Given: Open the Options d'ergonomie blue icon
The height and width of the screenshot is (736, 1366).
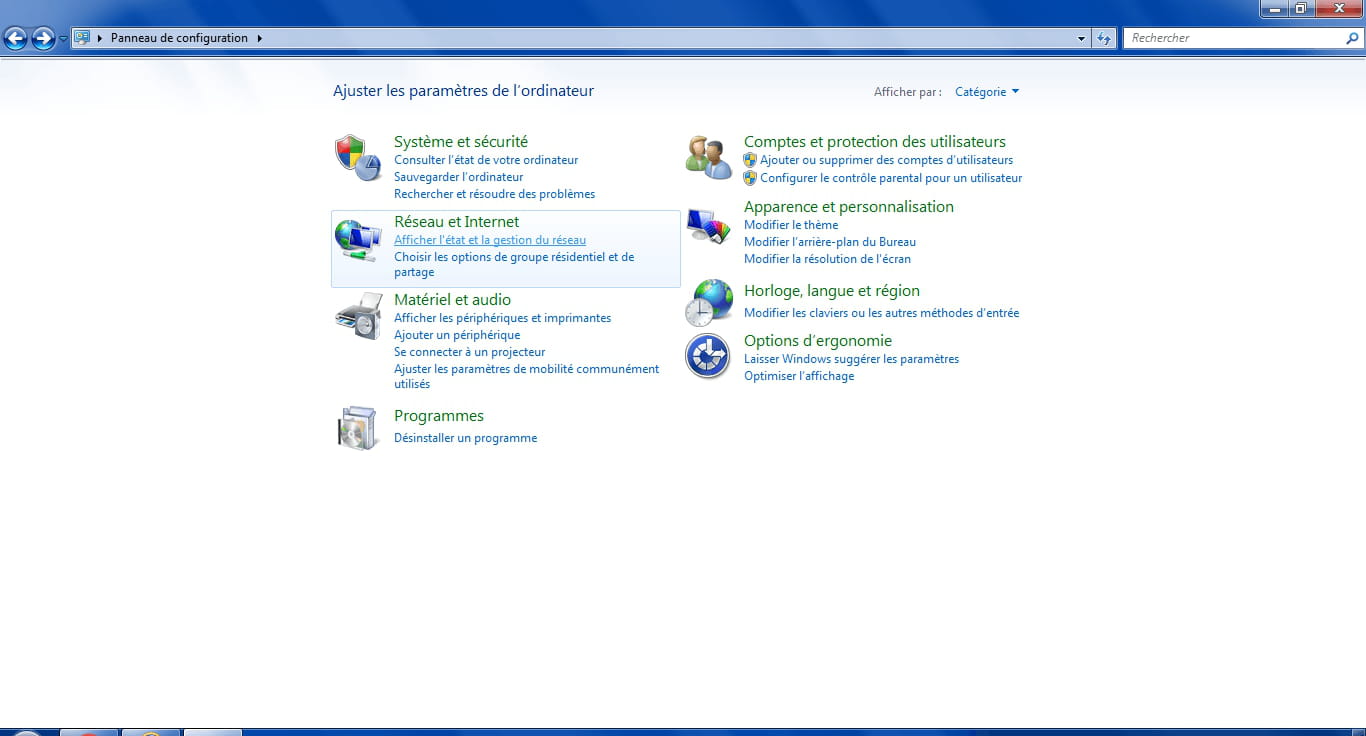Looking at the screenshot, I should point(708,356).
